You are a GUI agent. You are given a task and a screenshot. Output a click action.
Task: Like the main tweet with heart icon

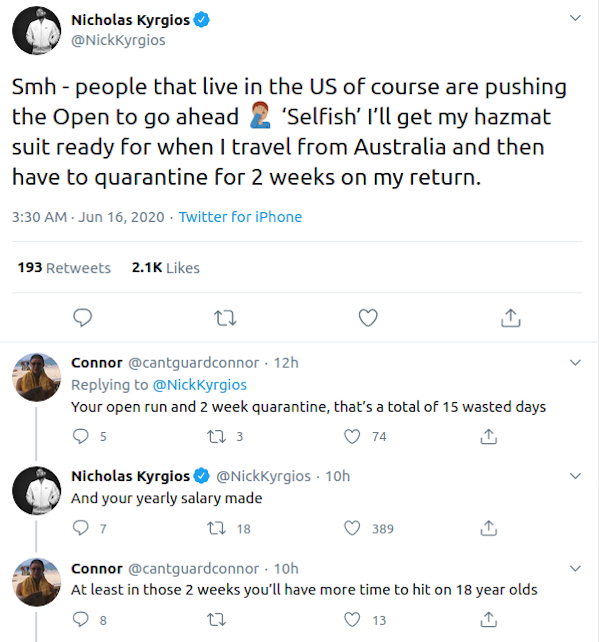(x=368, y=318)
